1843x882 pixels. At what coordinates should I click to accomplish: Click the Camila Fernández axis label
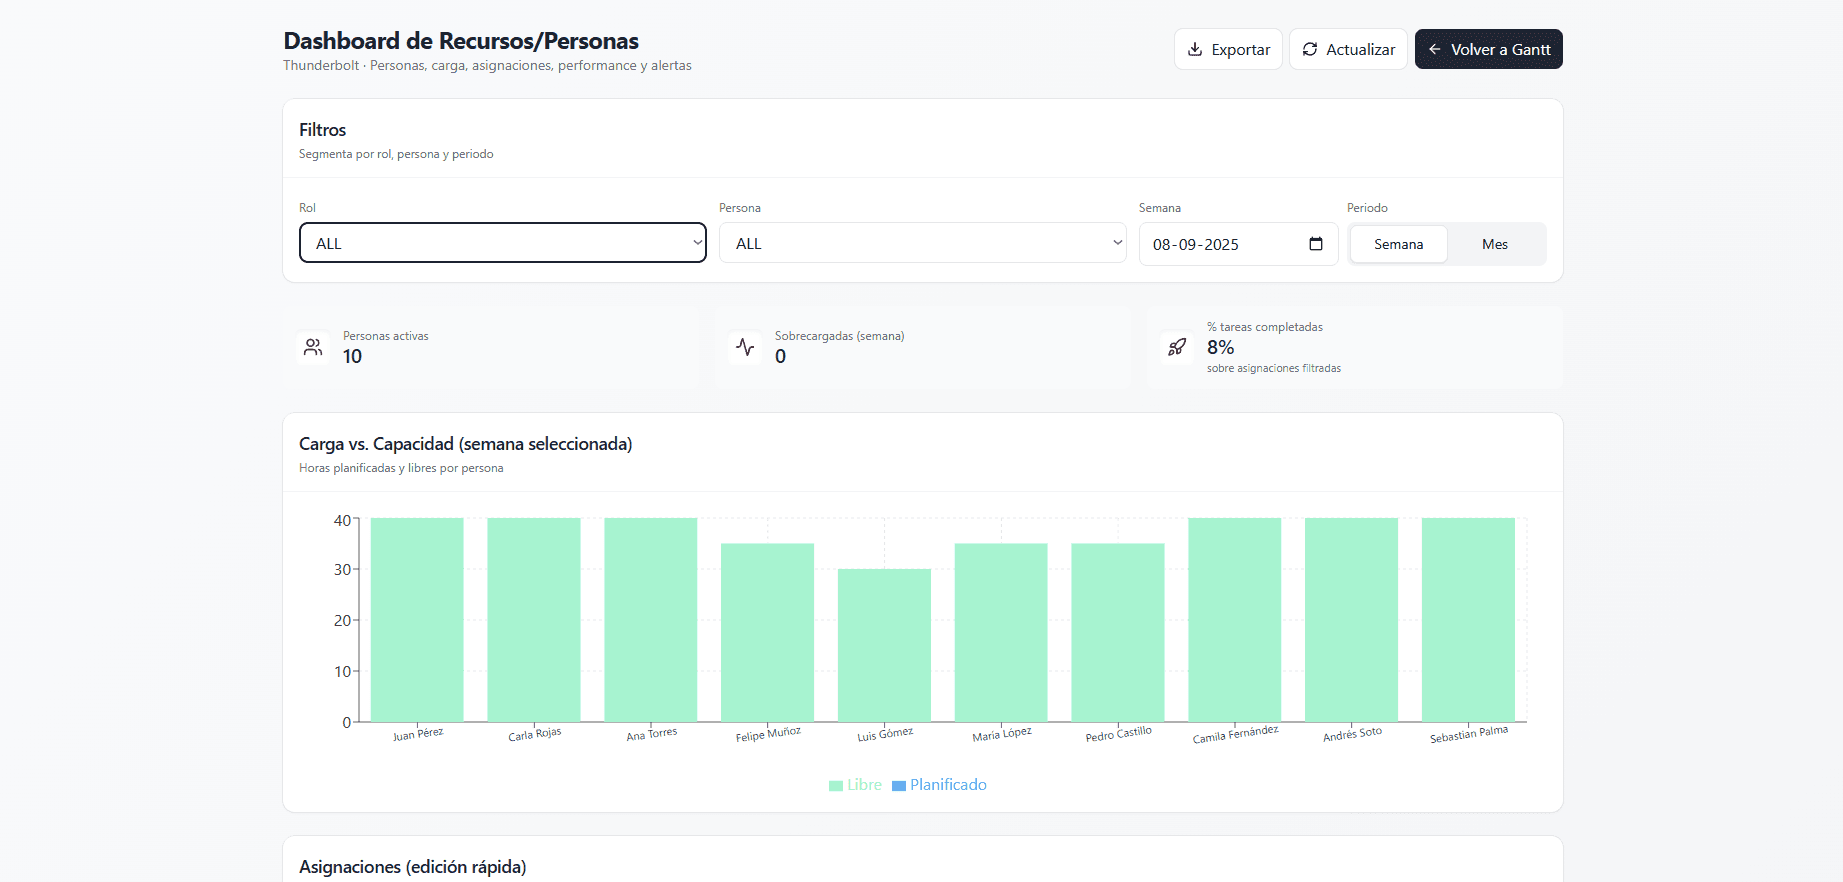pyautogui.click(x=1235, y=735)
